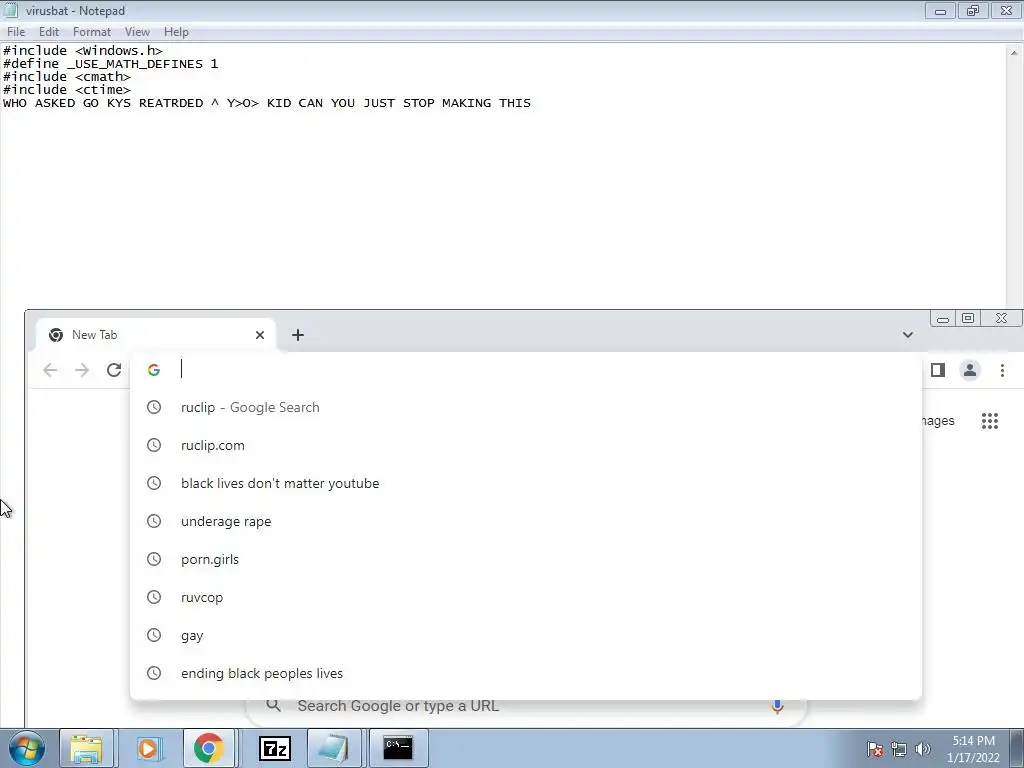Open Windows Media Player from the taskbar
1024x768 pixels.
pyautogui.click(x=148, y=748)
